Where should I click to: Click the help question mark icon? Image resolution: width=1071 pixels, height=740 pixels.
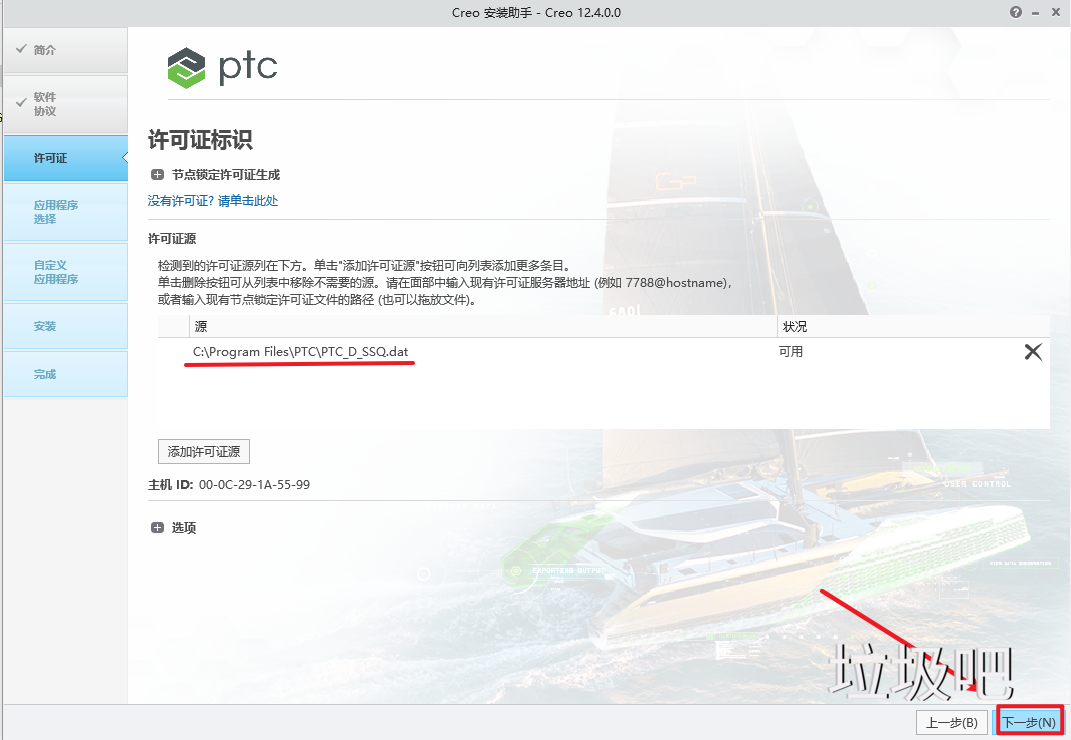click(x=1016, y=12)
